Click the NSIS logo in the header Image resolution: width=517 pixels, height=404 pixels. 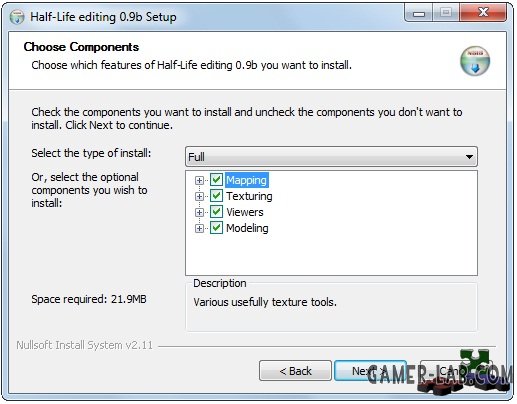tap(475, 61)
